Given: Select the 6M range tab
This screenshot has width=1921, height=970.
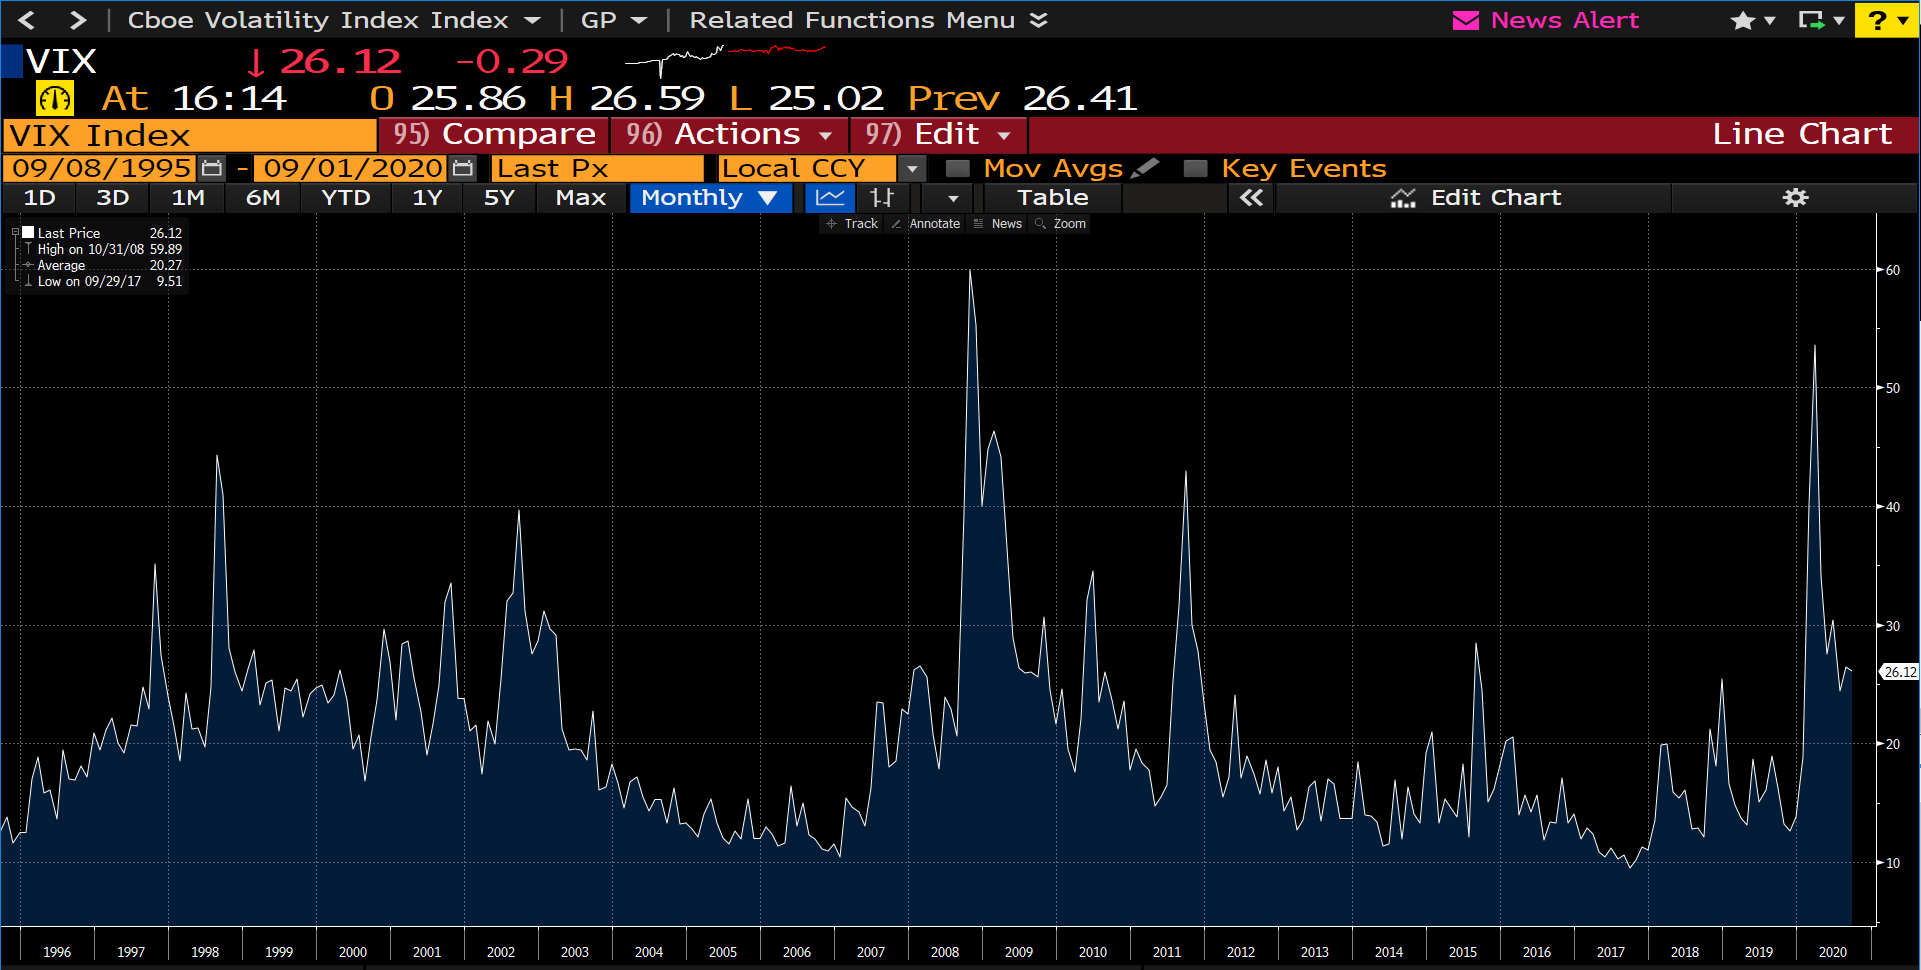Looking at the screenshot, I should pyautogui.click(x=263, y=198).
